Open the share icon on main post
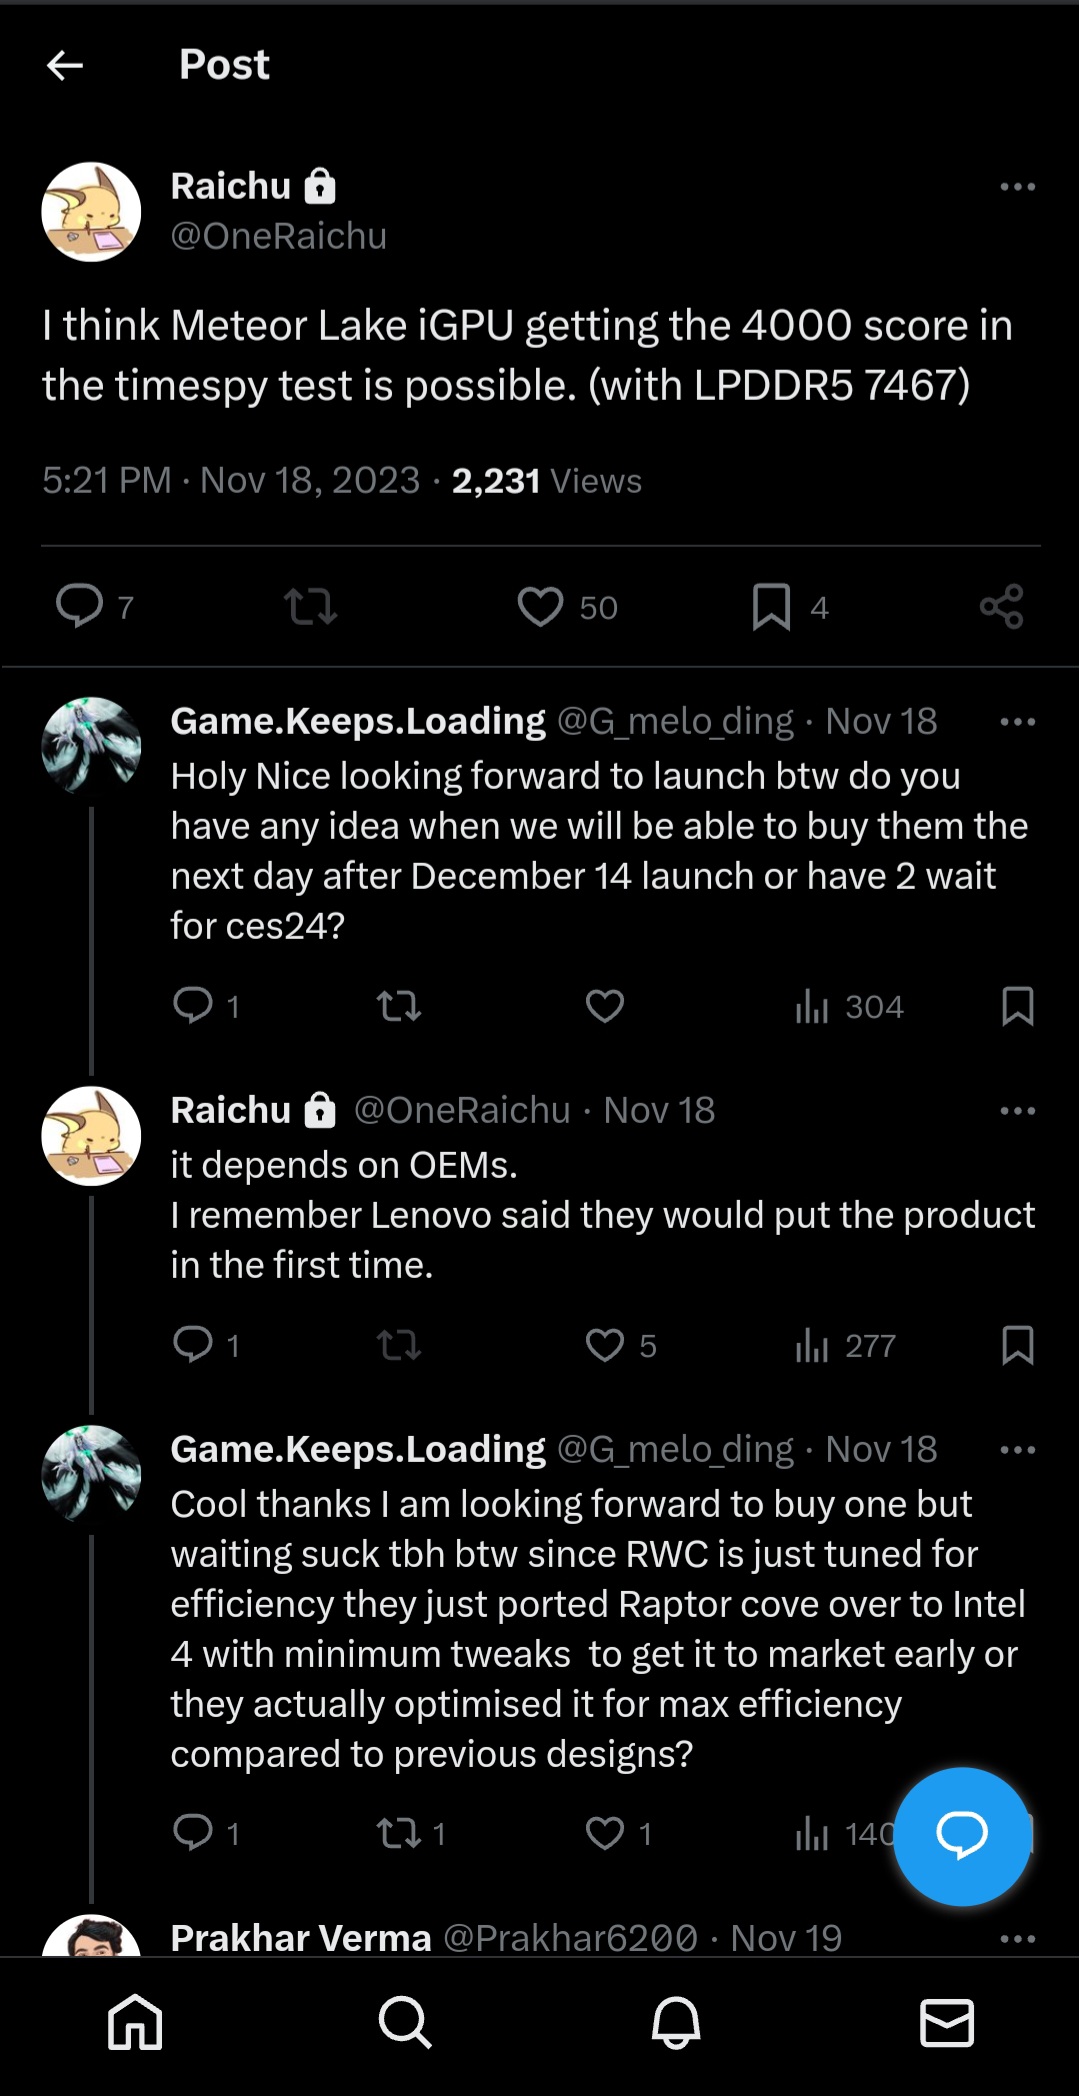Viewport: 1079px width, 2096px height. [1001, 606]
